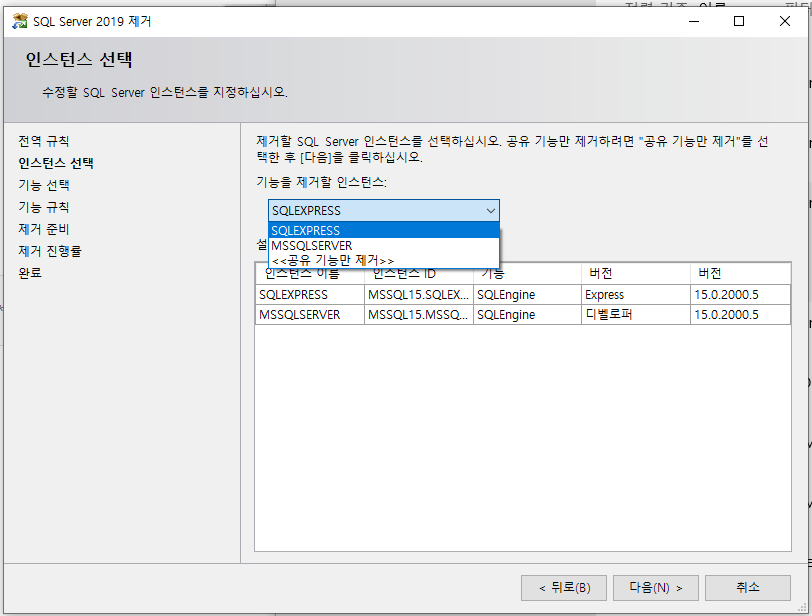Select the 기능 규칙 step in sidebar

(x=44, y=207)
